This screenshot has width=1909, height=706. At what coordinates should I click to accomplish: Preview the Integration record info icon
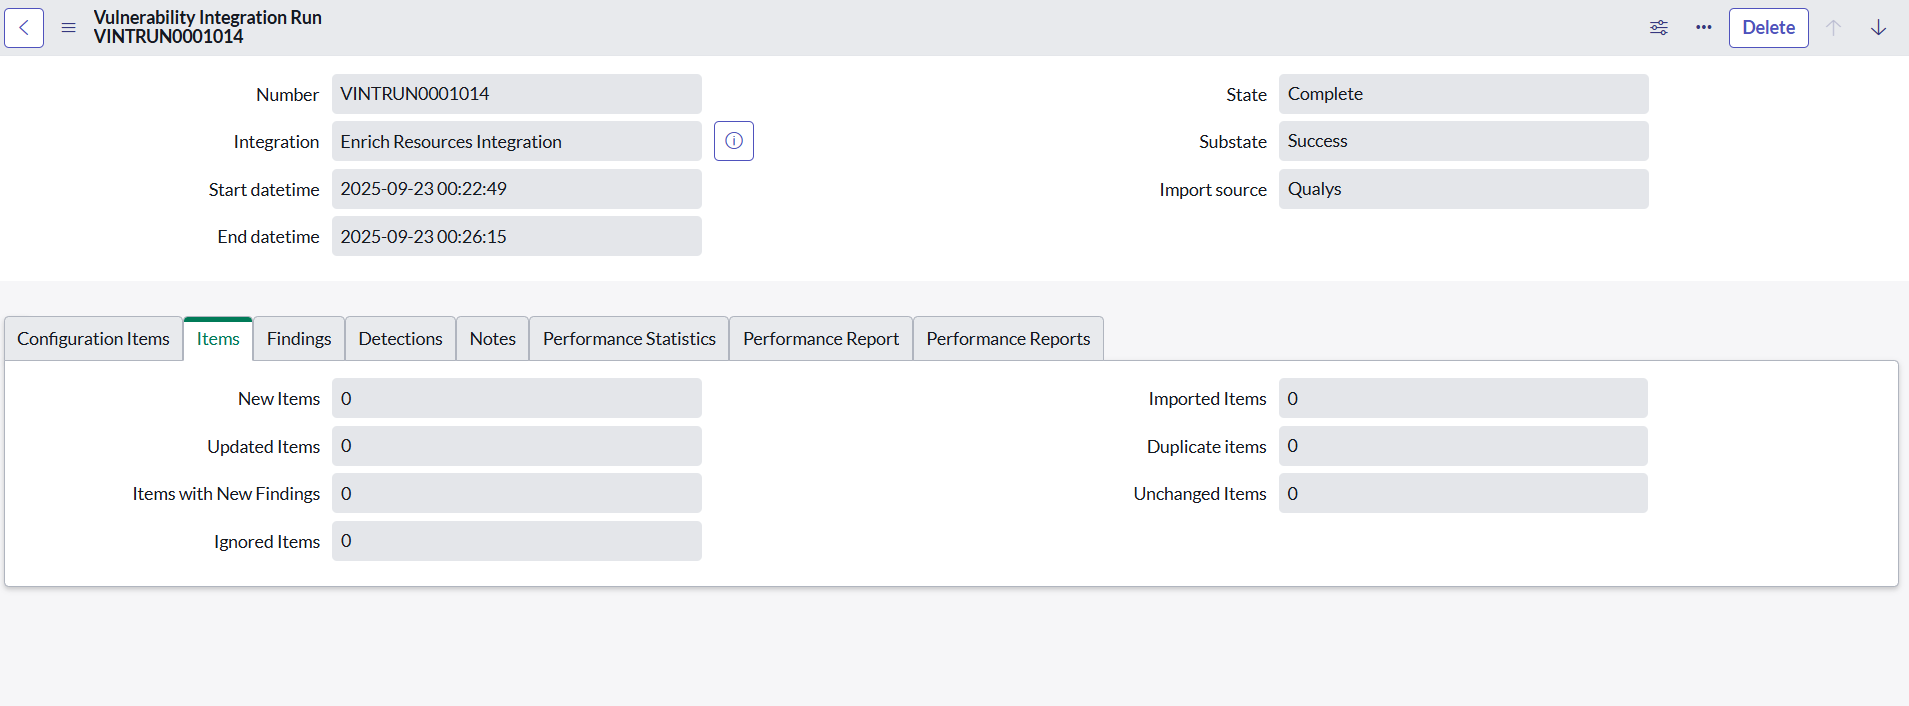[734, 141]
